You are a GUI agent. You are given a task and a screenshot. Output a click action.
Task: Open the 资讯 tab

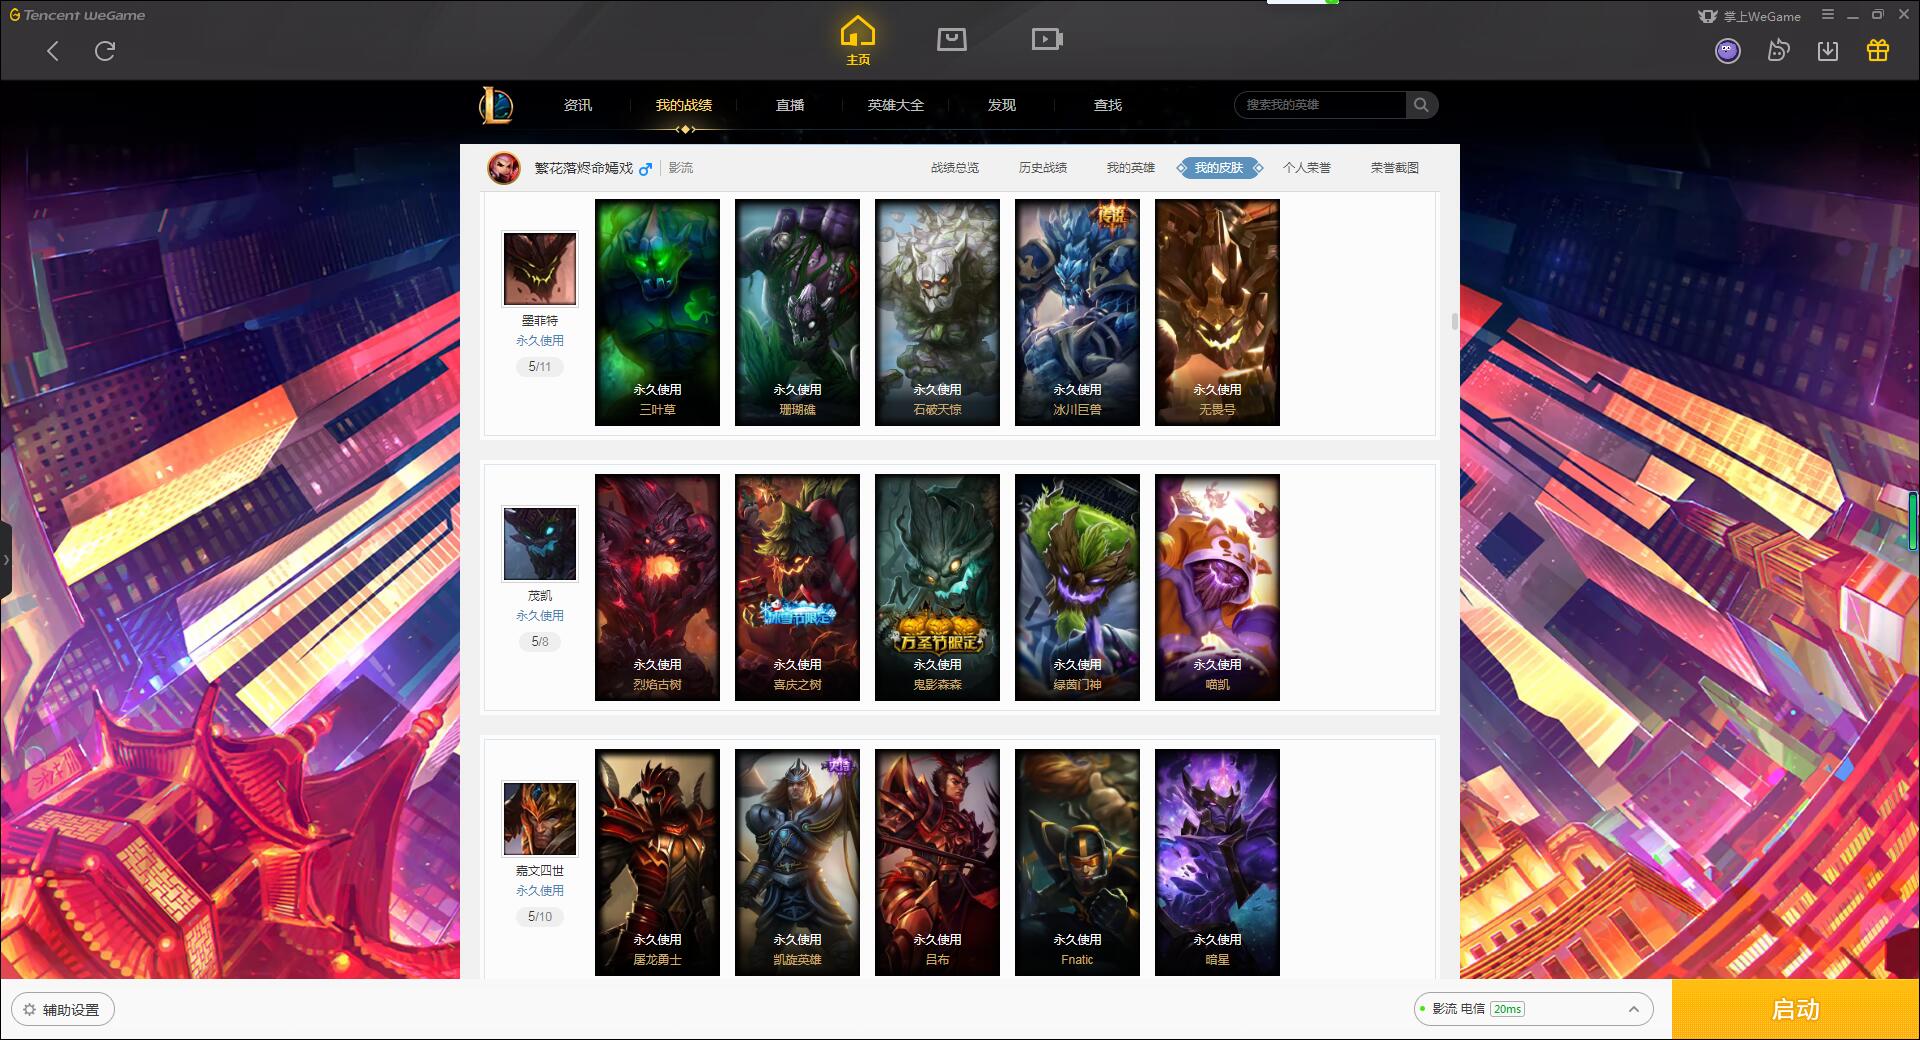(x=577, y=105)
